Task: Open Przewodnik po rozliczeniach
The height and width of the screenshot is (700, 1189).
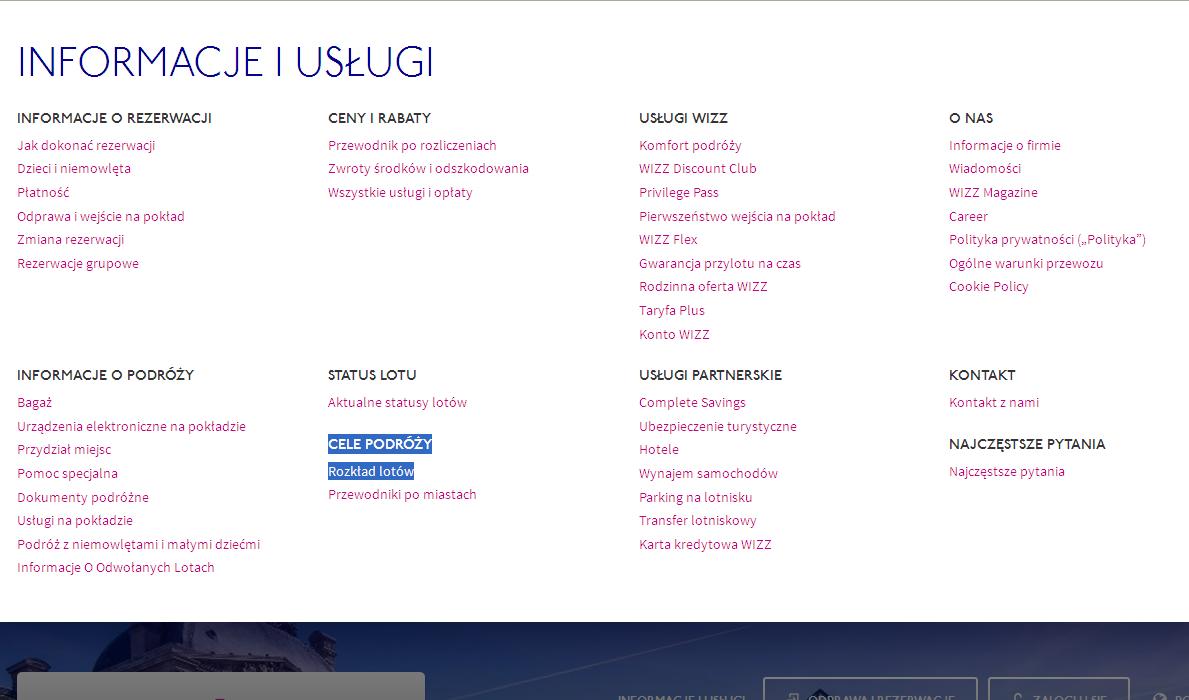Action: (412, 145)
